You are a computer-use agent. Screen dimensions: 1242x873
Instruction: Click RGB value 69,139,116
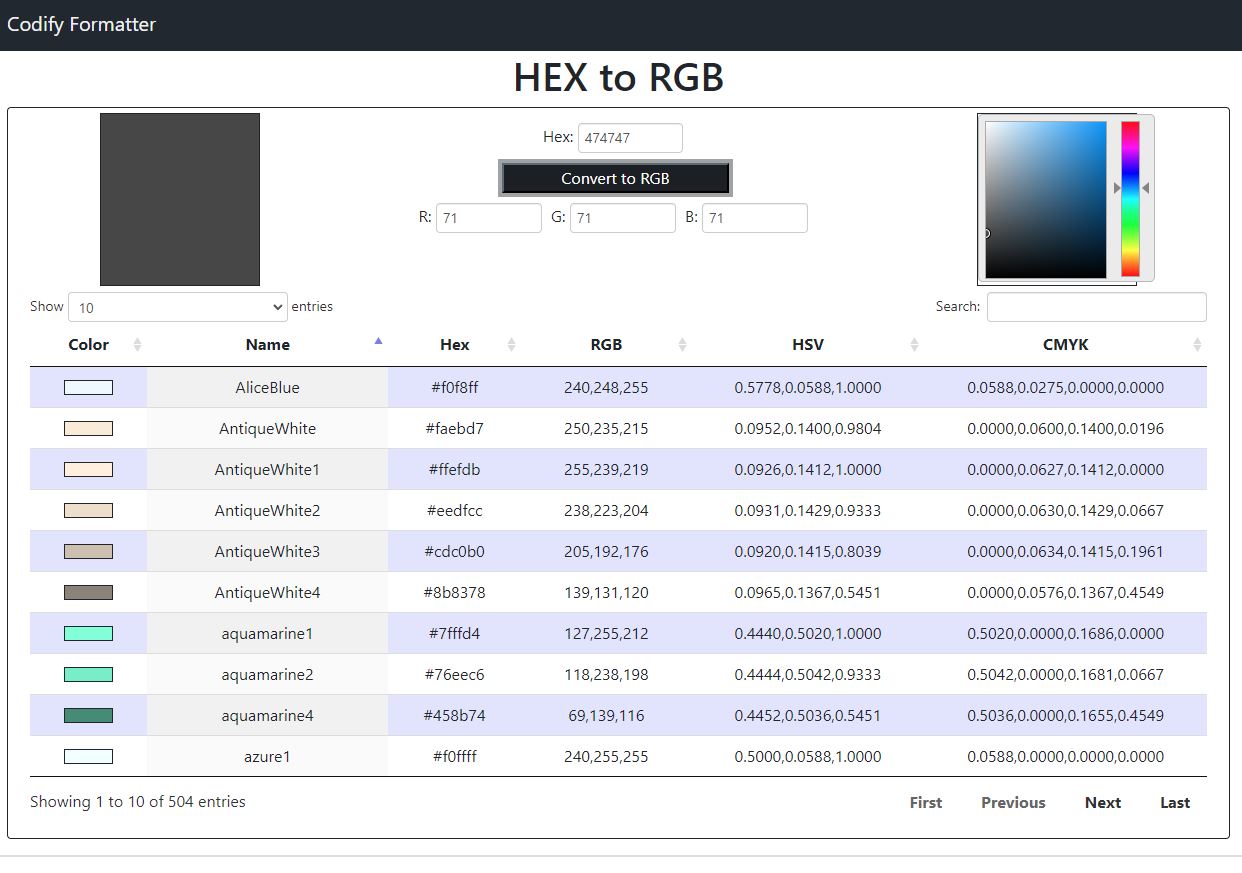[606, 716]
